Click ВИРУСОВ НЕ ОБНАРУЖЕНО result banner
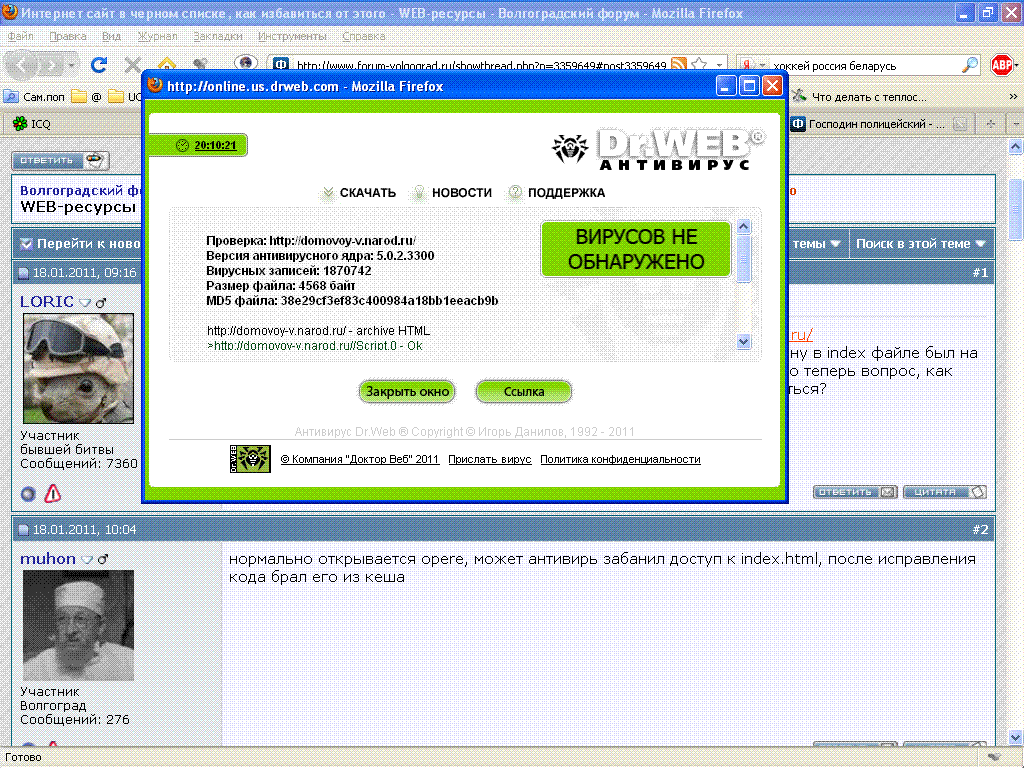The width and height of the screenshot is (1024, 768). 636,249
